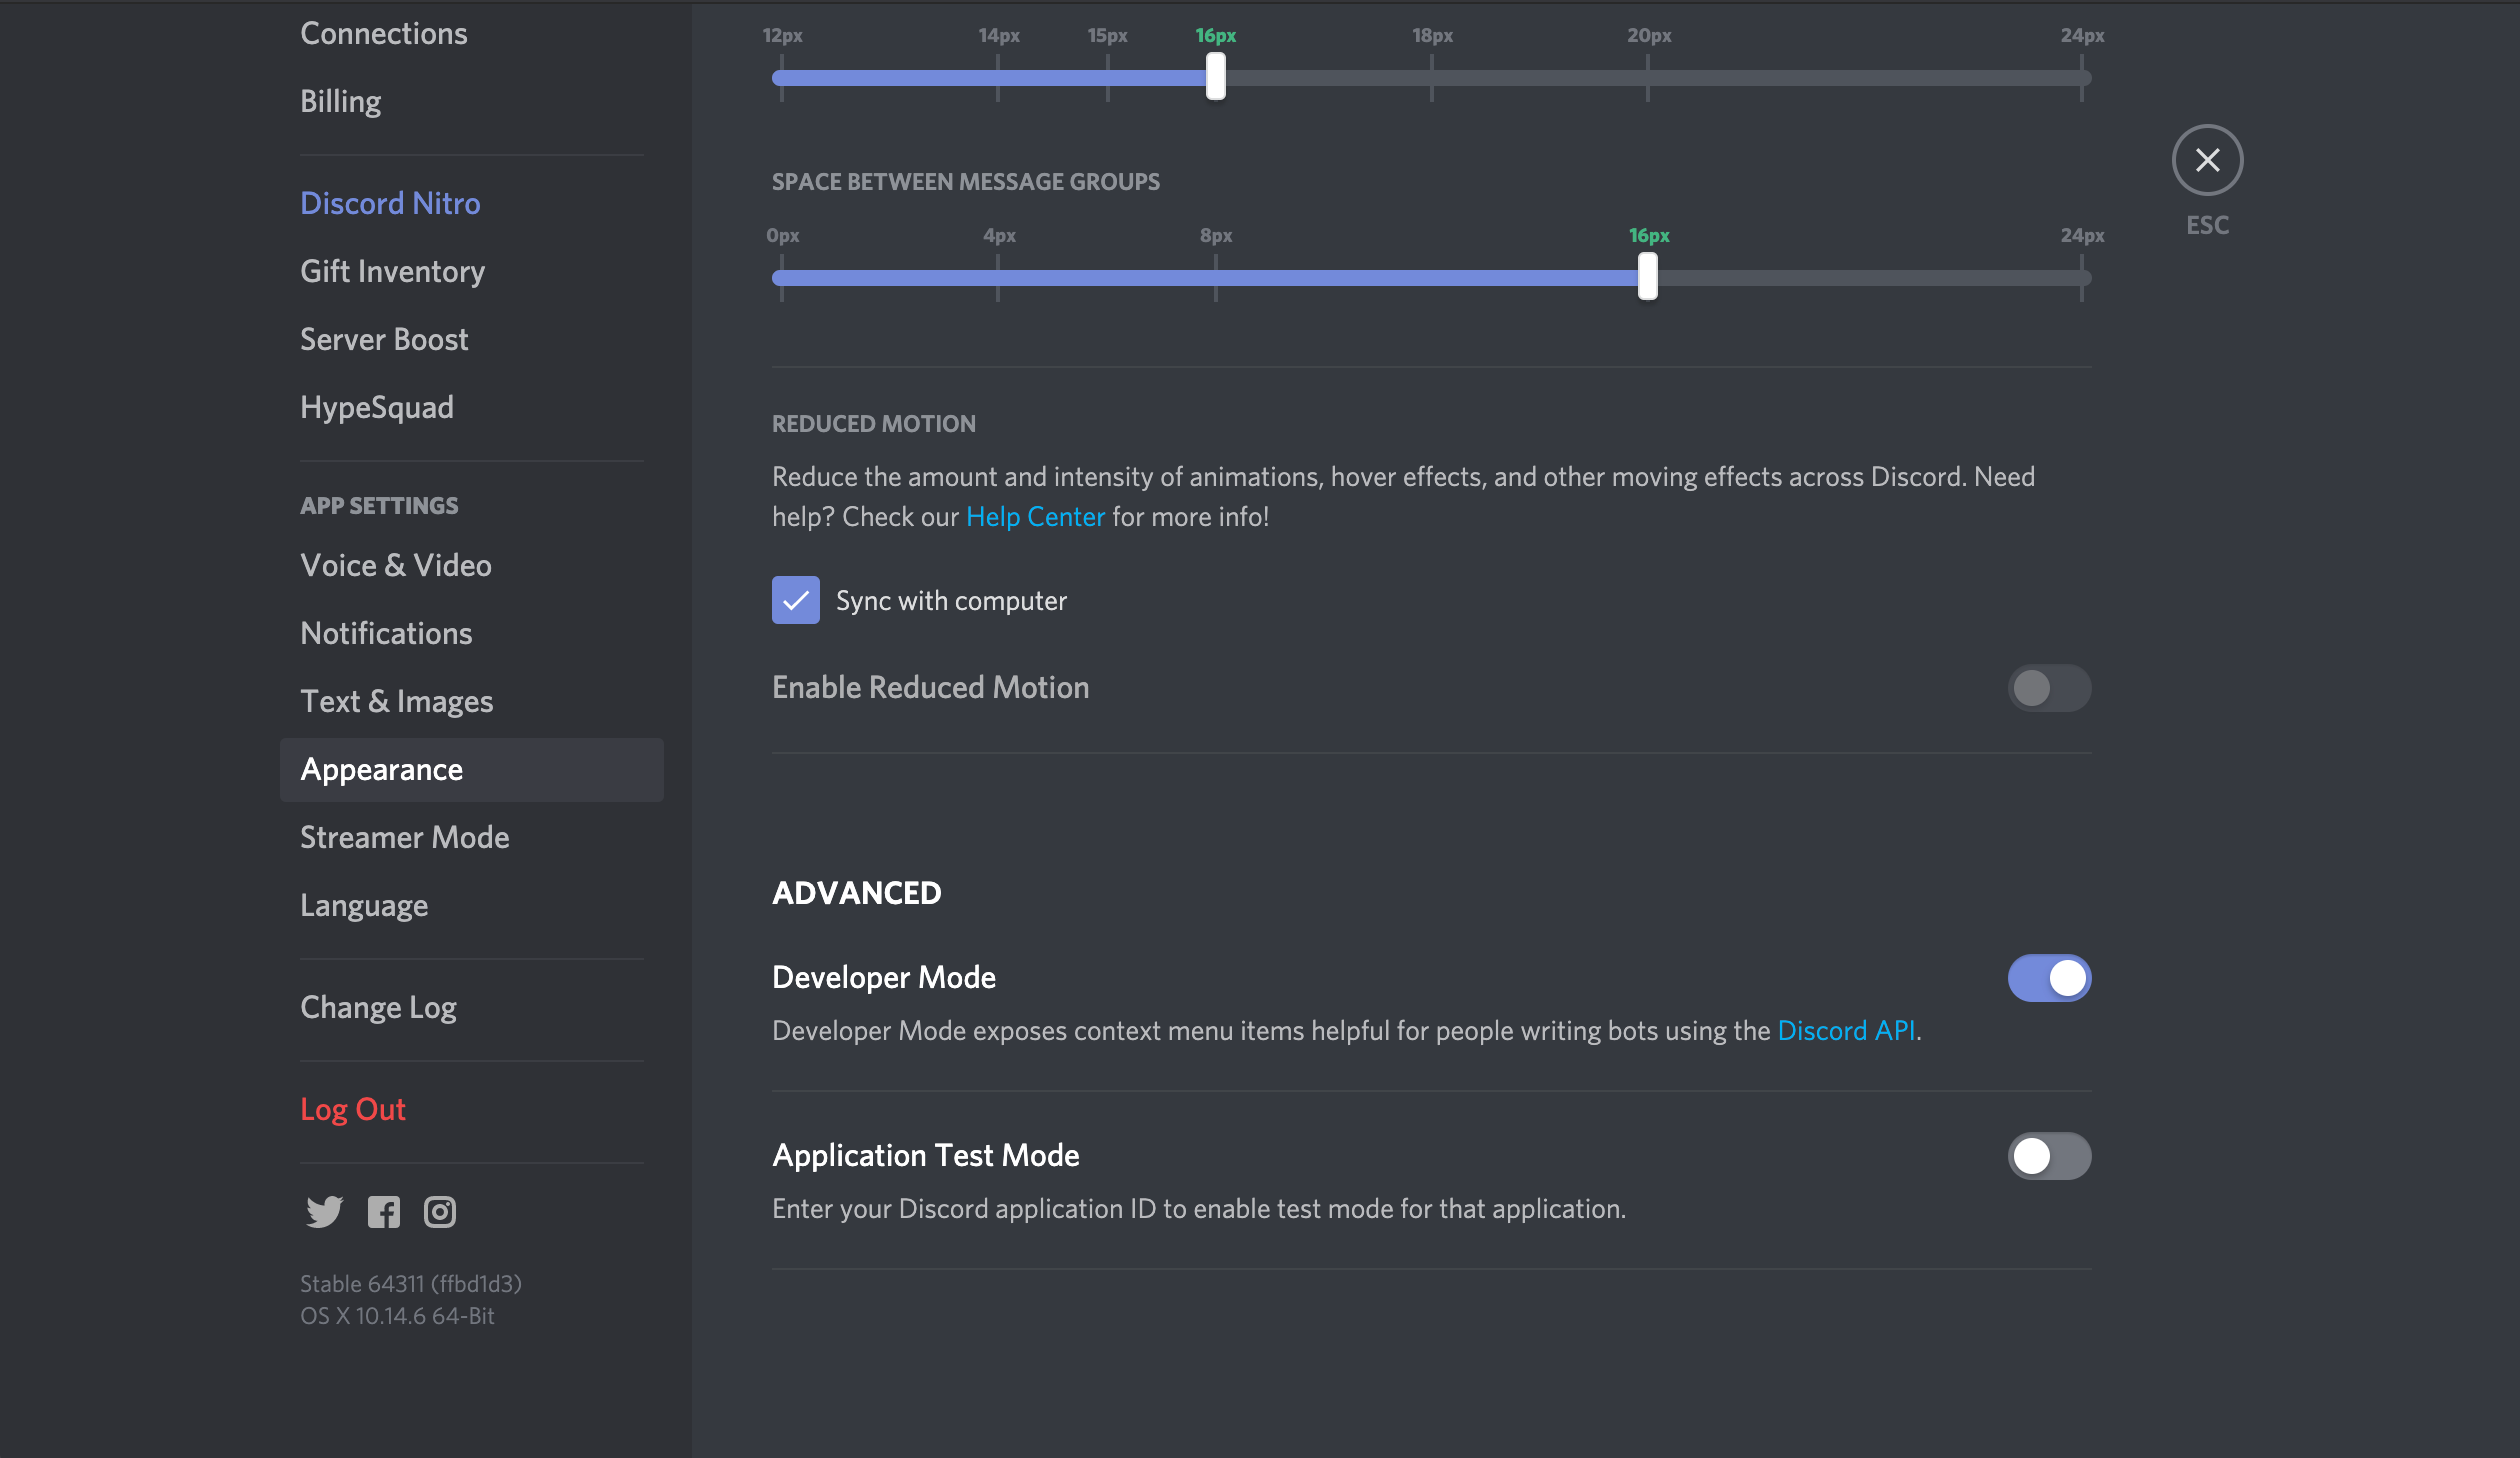Screen dimensions: 2520x1458
Task: Close settings with the X button
Action: point(2207,160)
